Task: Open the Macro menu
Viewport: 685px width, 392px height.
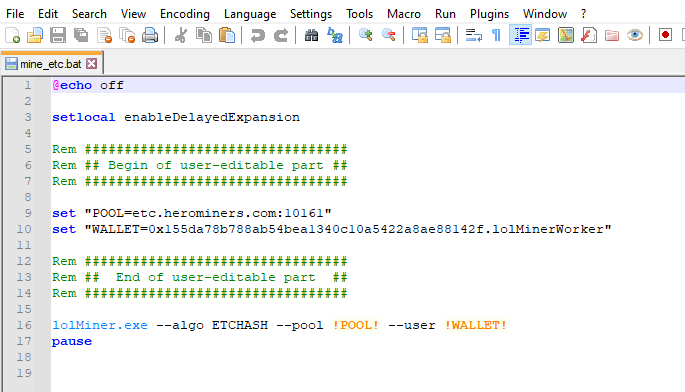Action: [404, 14]
